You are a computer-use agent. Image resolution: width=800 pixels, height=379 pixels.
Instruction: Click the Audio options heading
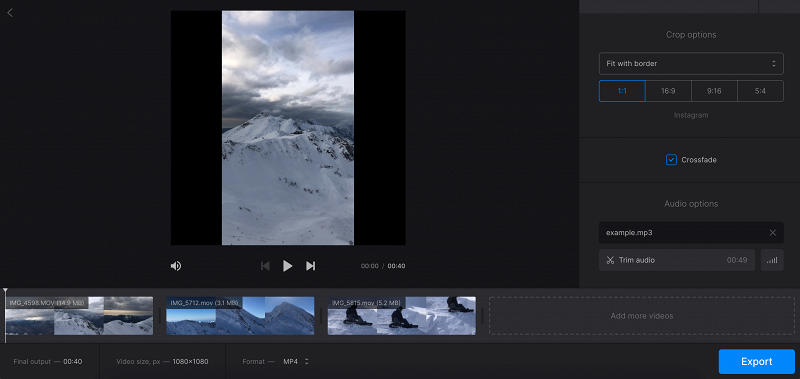[691, 204]
